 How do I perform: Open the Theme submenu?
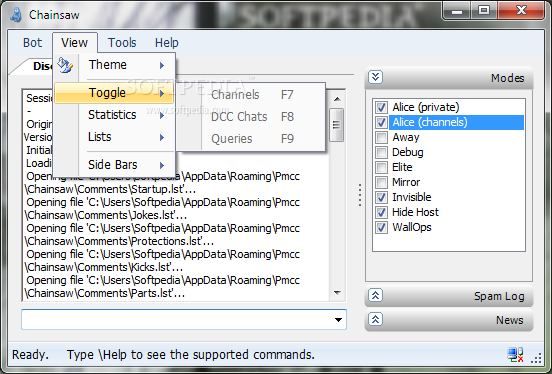115,65
